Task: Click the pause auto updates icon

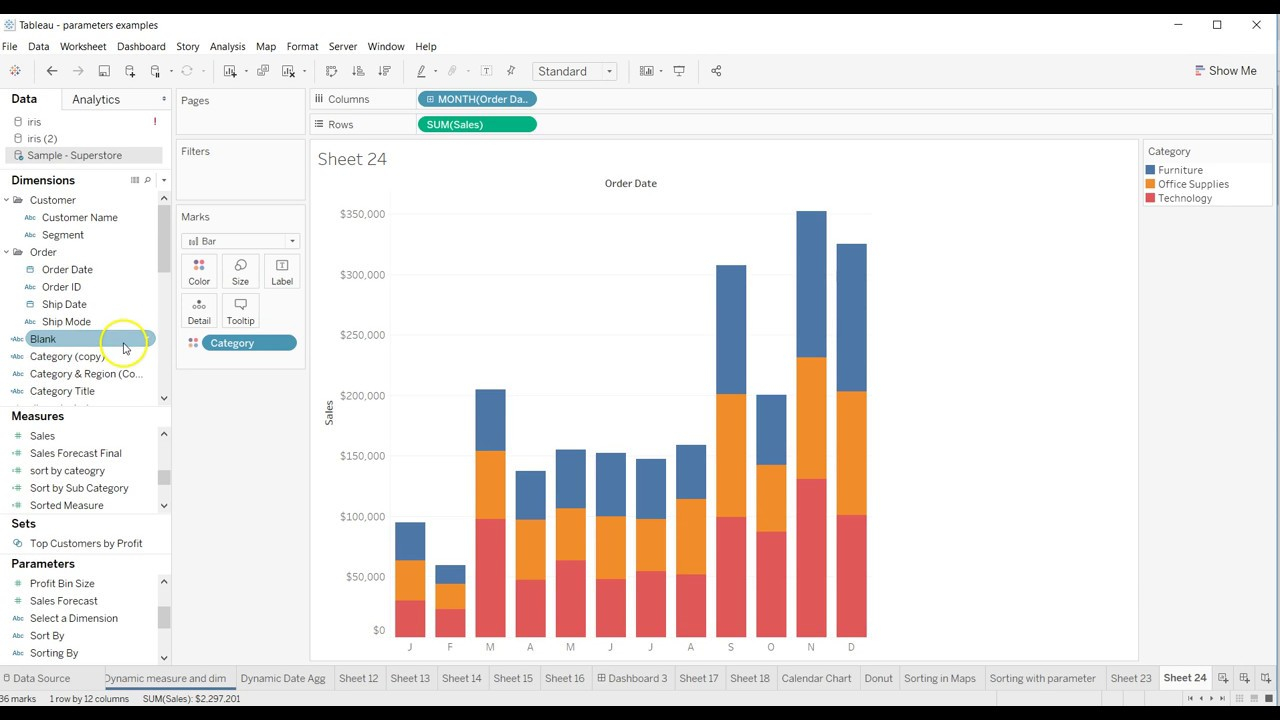Action: click(155, 71)
